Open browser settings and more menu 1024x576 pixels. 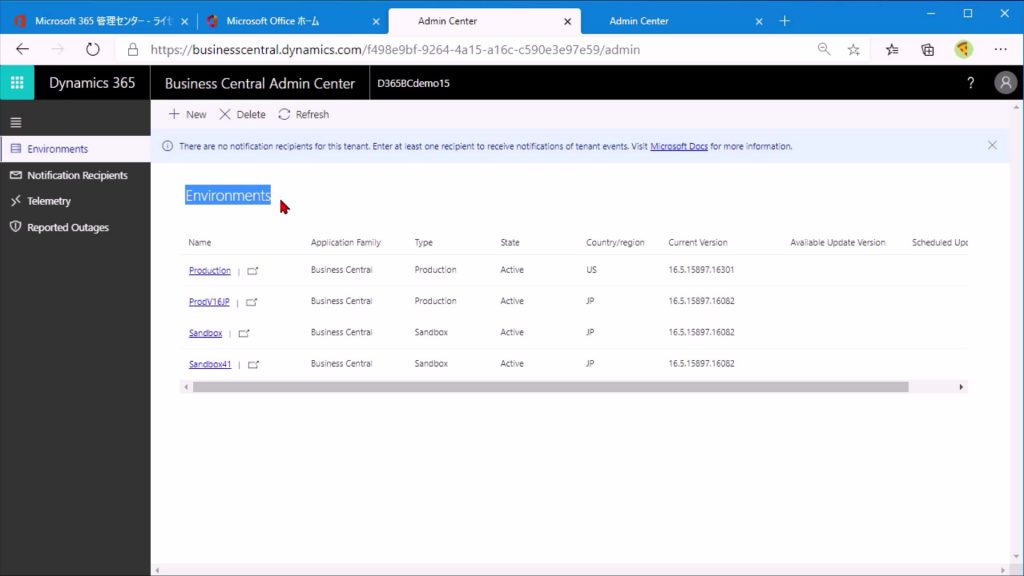coord(1000,50)
